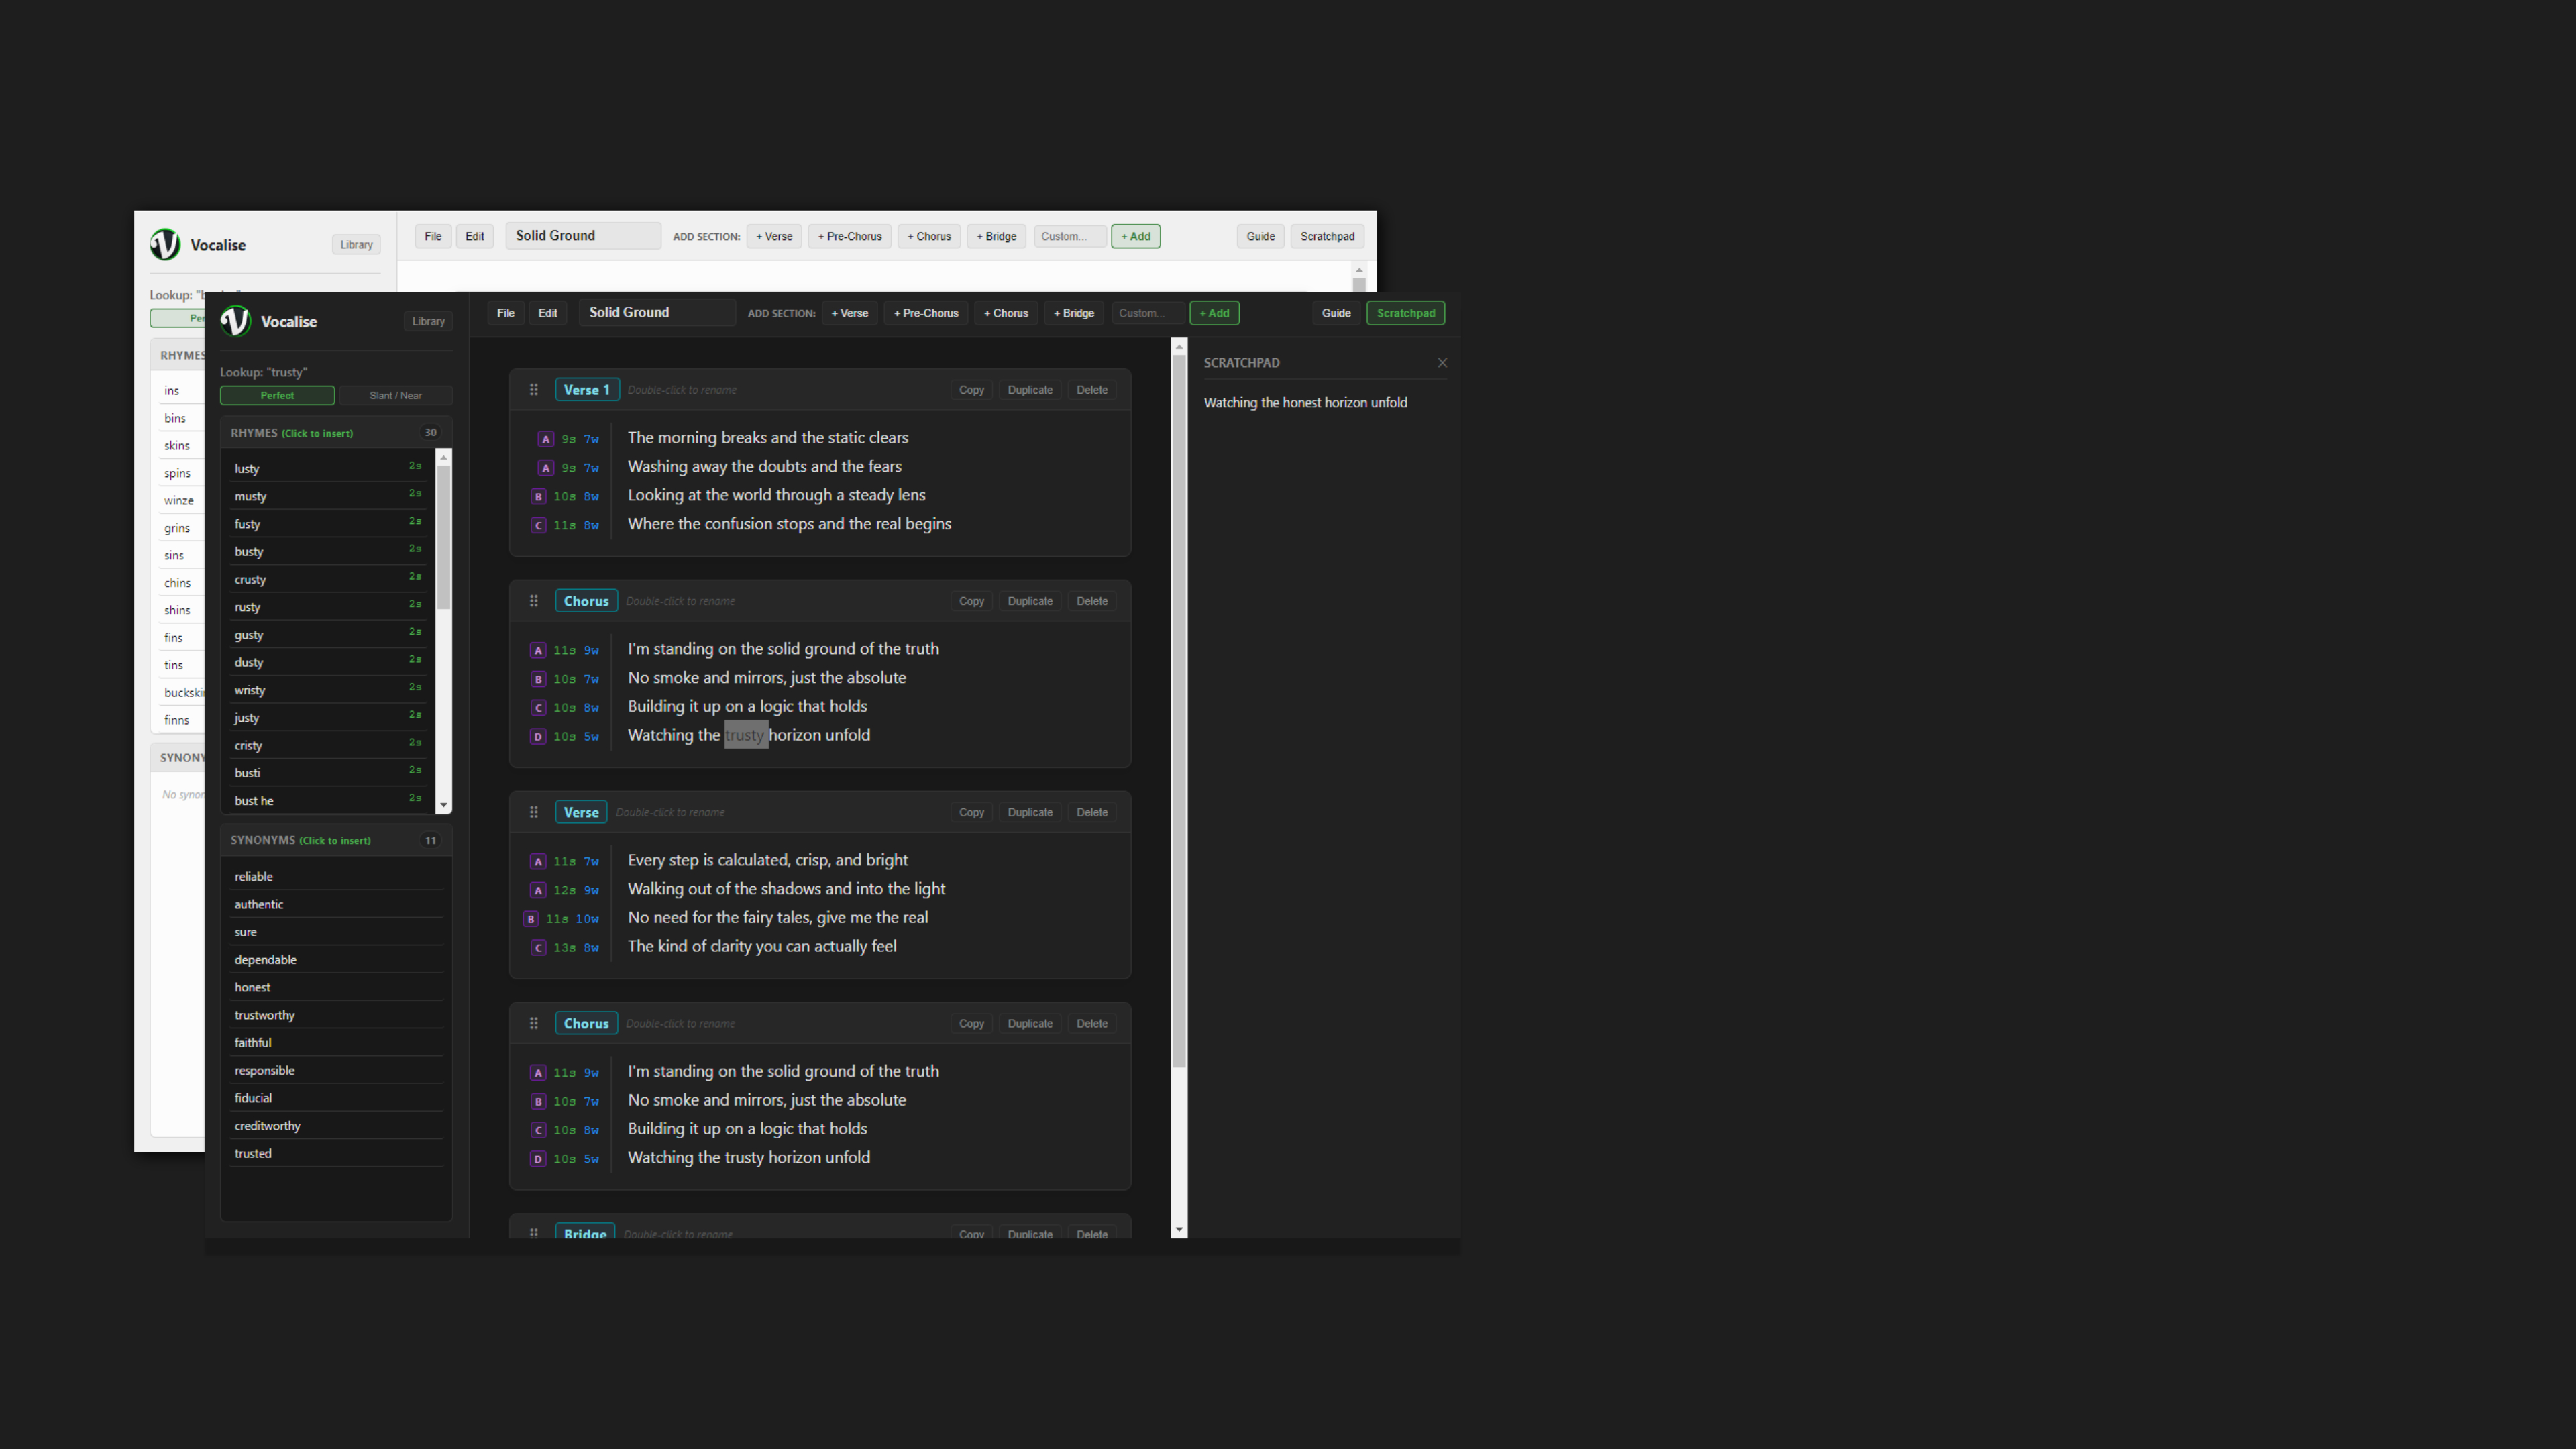Open the File menu
The height and width of the screenshot is (1449, 2576).
(x=506, y=313)
